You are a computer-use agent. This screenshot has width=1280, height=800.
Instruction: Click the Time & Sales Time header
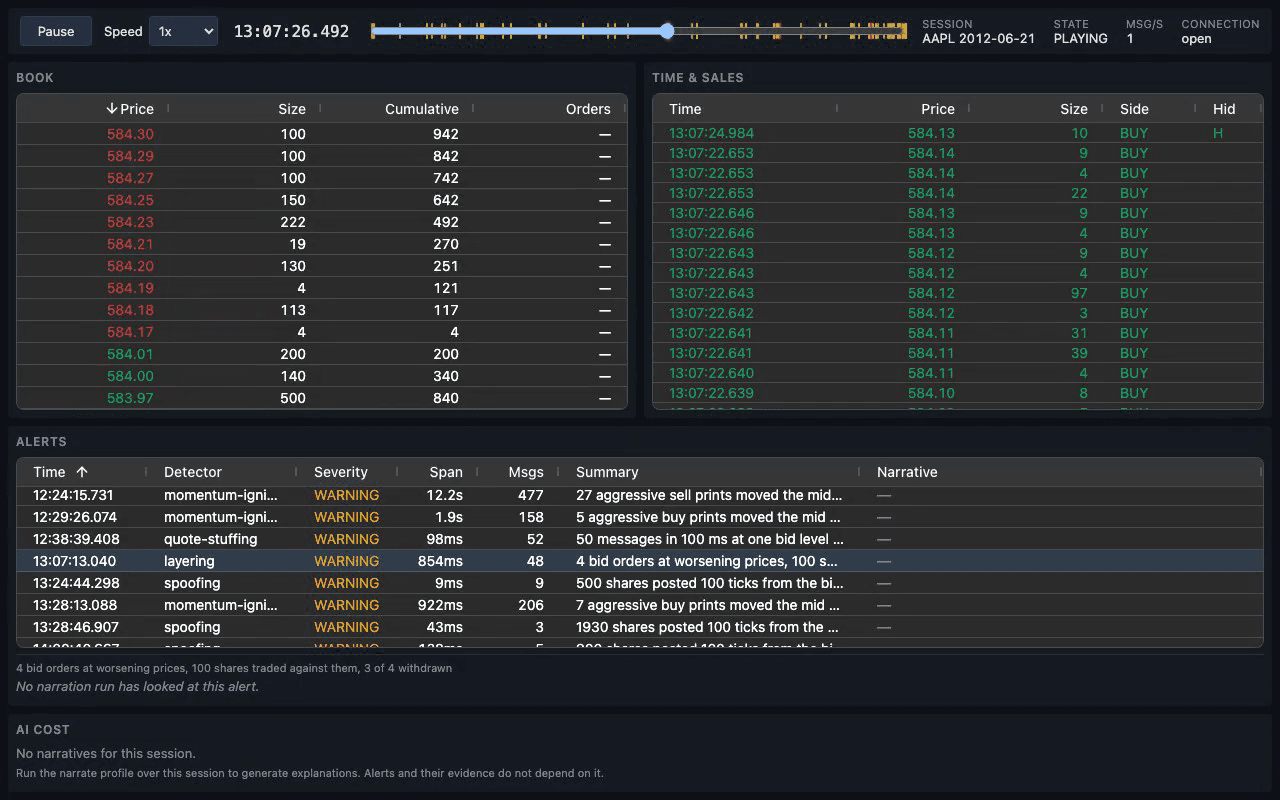click(685, 109)
